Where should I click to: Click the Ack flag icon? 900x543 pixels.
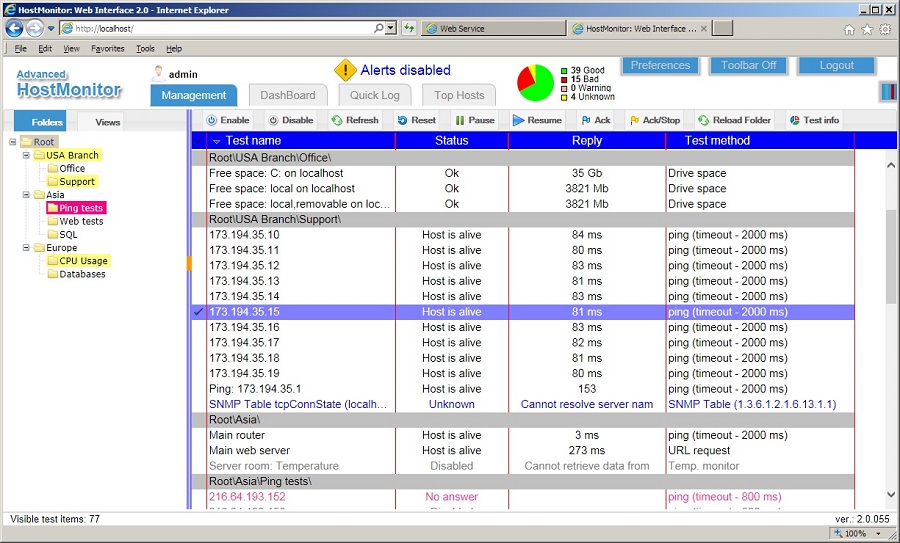pos(585,120)
